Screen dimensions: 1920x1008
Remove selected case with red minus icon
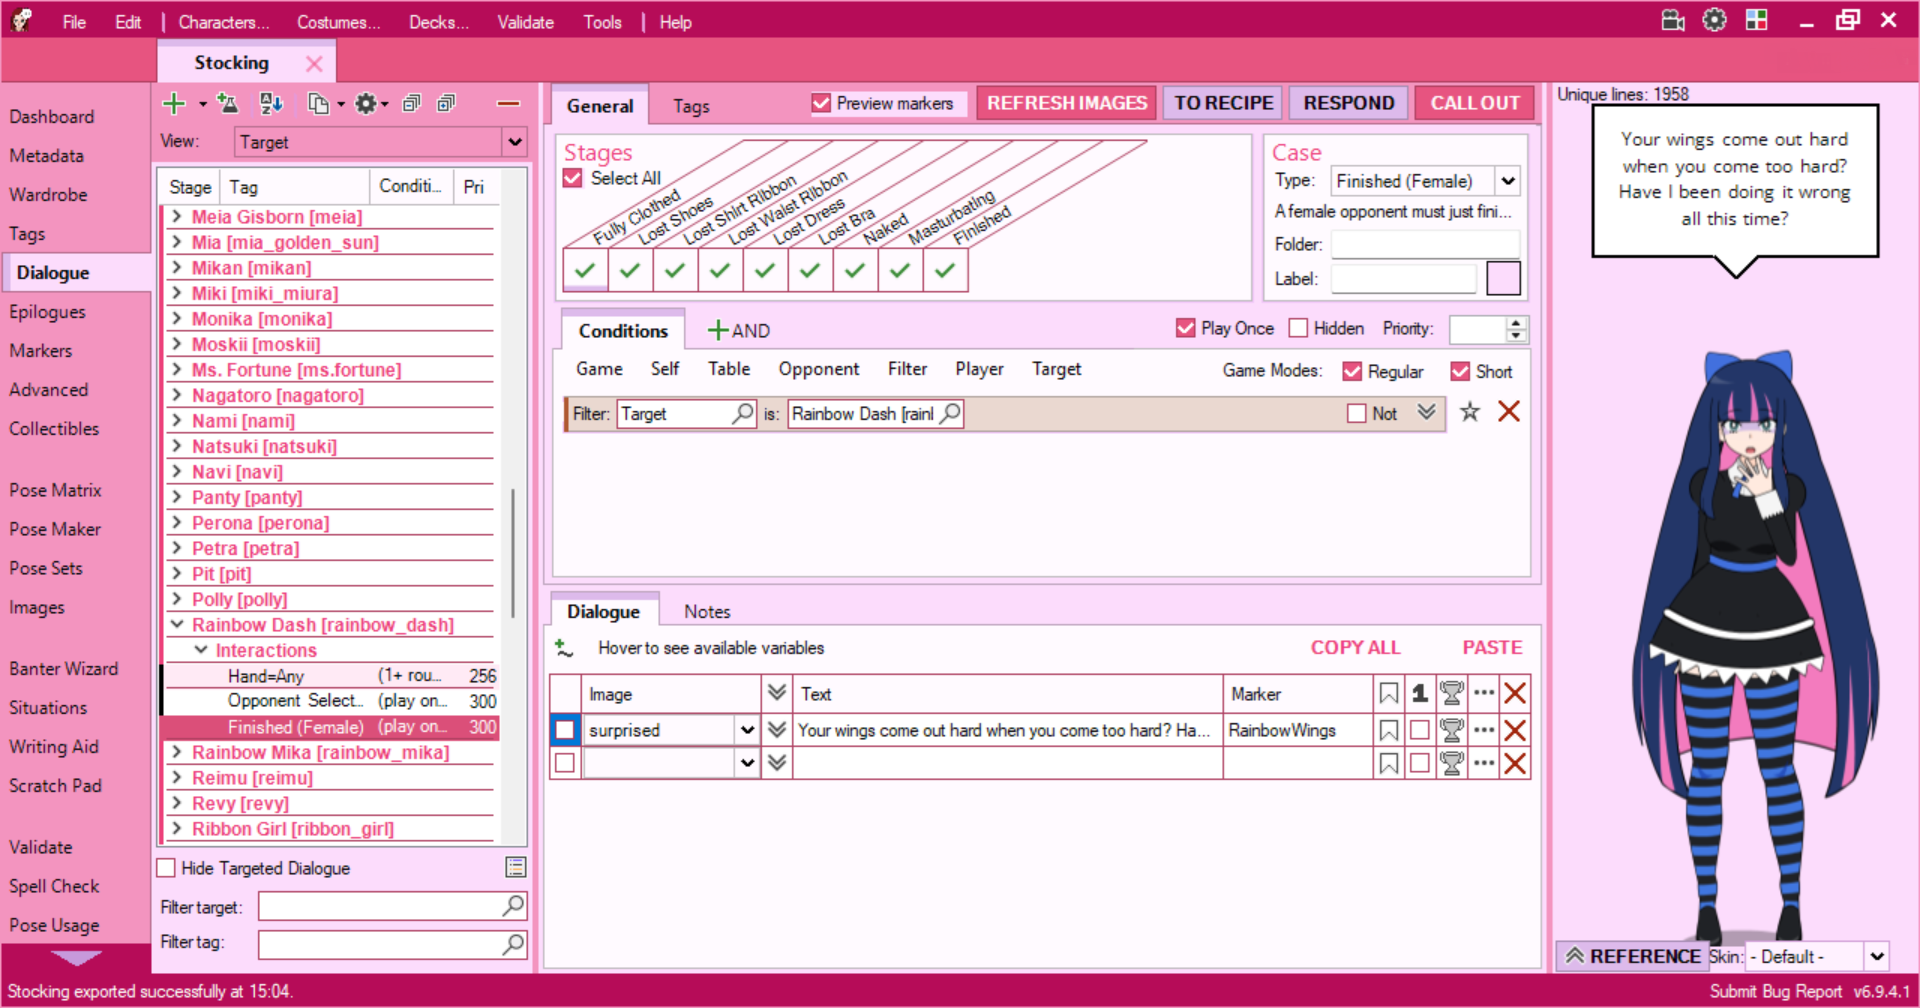click(x=508, y=104)
